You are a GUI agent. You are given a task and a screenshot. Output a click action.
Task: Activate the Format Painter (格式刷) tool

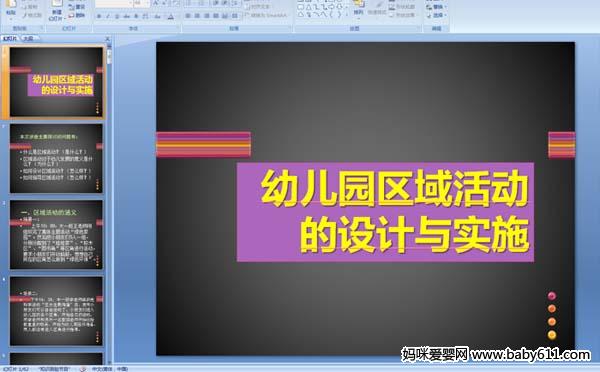pyautogui.click(x=32, y=15)
